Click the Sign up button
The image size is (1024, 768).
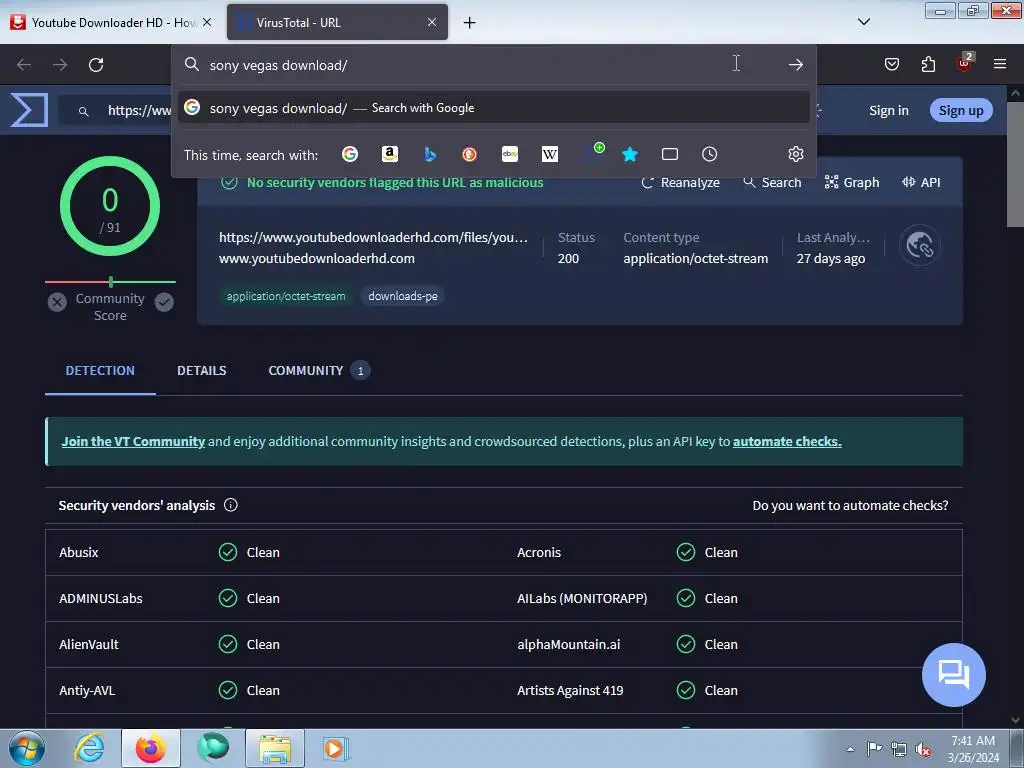coord(961,110)
